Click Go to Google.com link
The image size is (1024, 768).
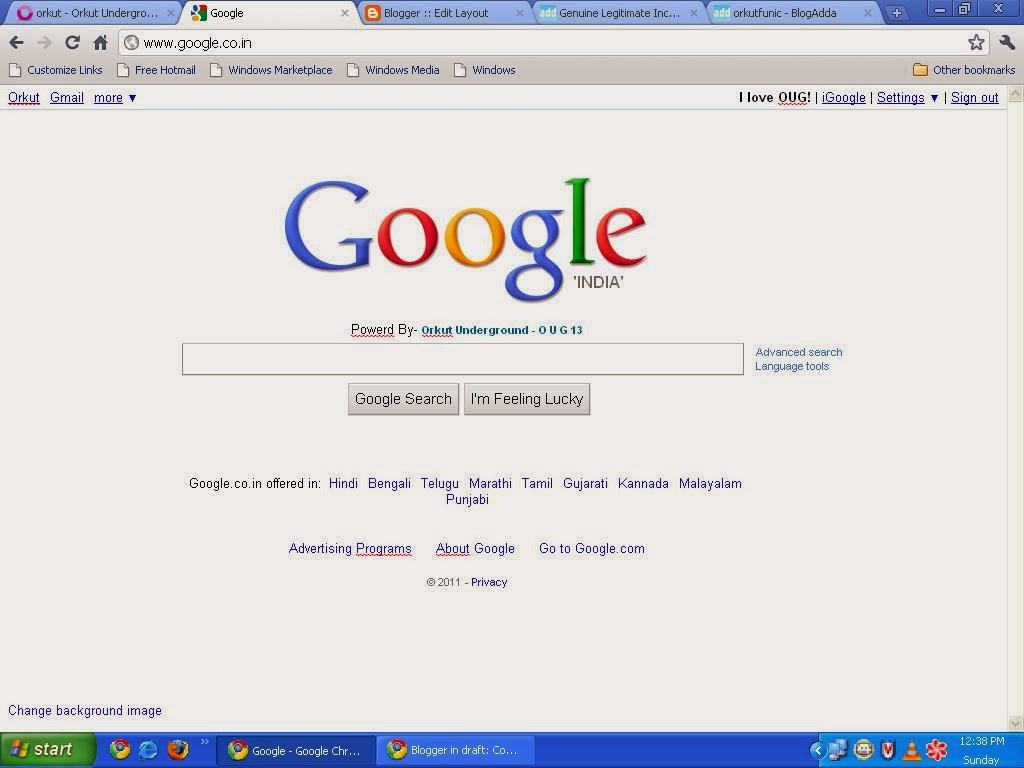592,549
